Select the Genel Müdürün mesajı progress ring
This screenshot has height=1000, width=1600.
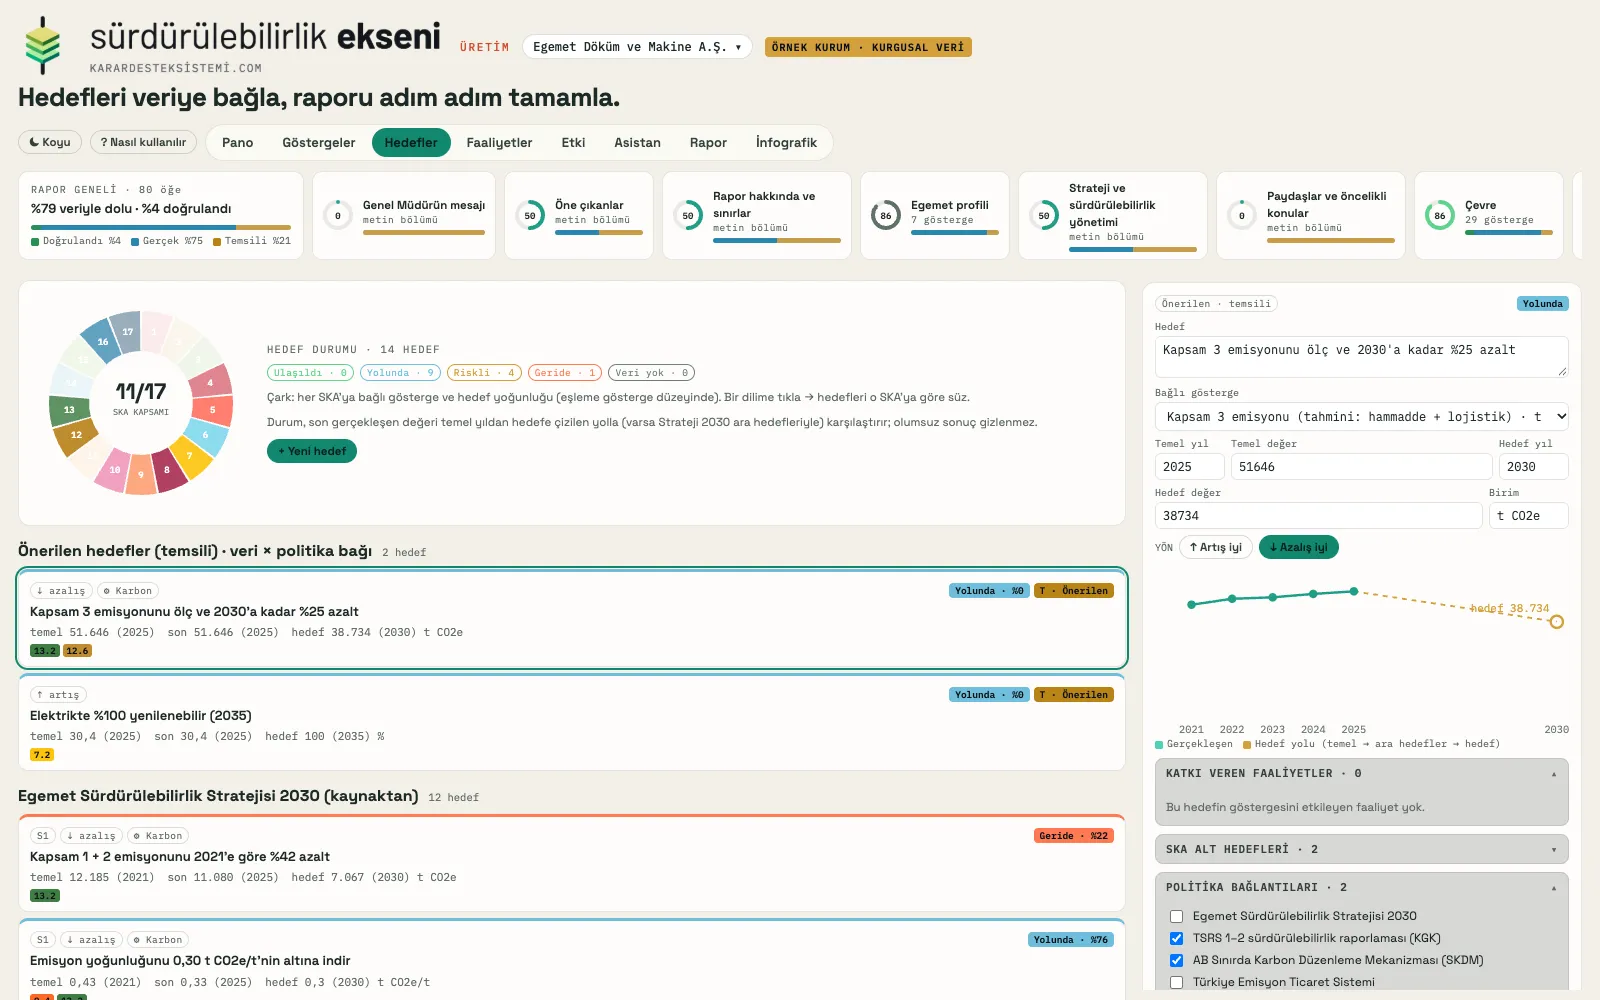338,215
